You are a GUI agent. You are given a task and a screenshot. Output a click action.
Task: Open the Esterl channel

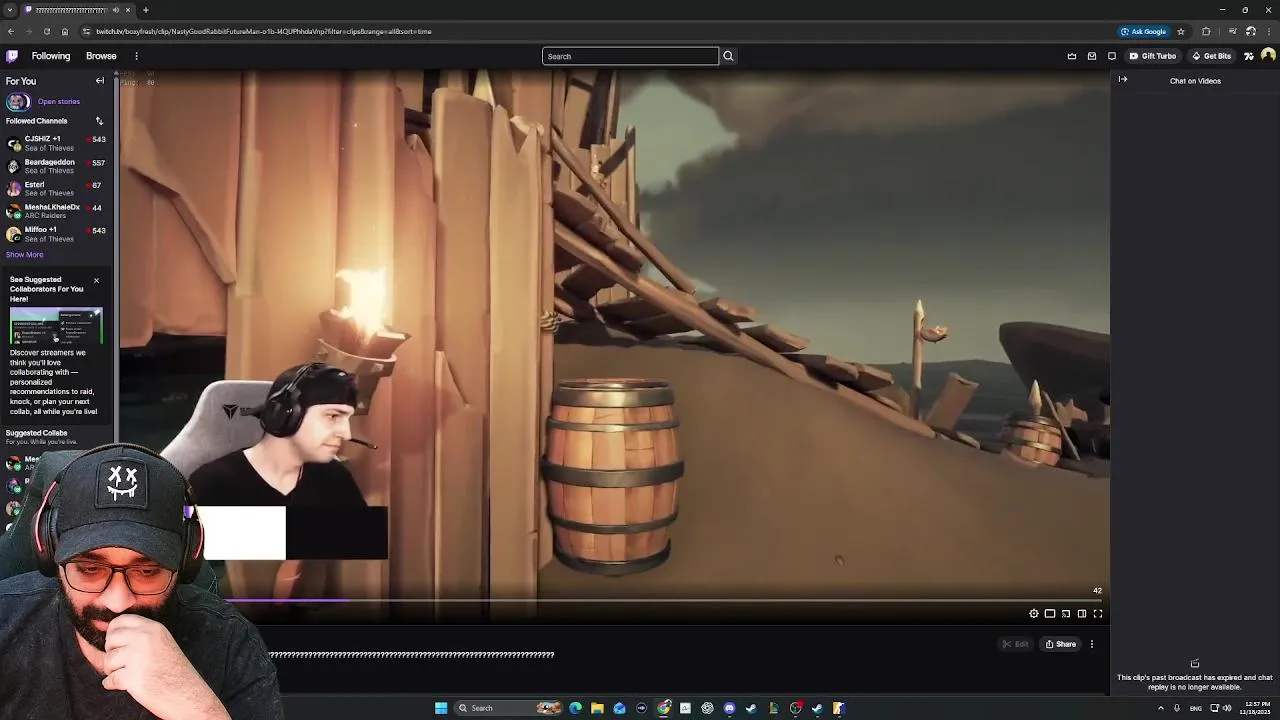pyautogui.click(x=56, y=189)
